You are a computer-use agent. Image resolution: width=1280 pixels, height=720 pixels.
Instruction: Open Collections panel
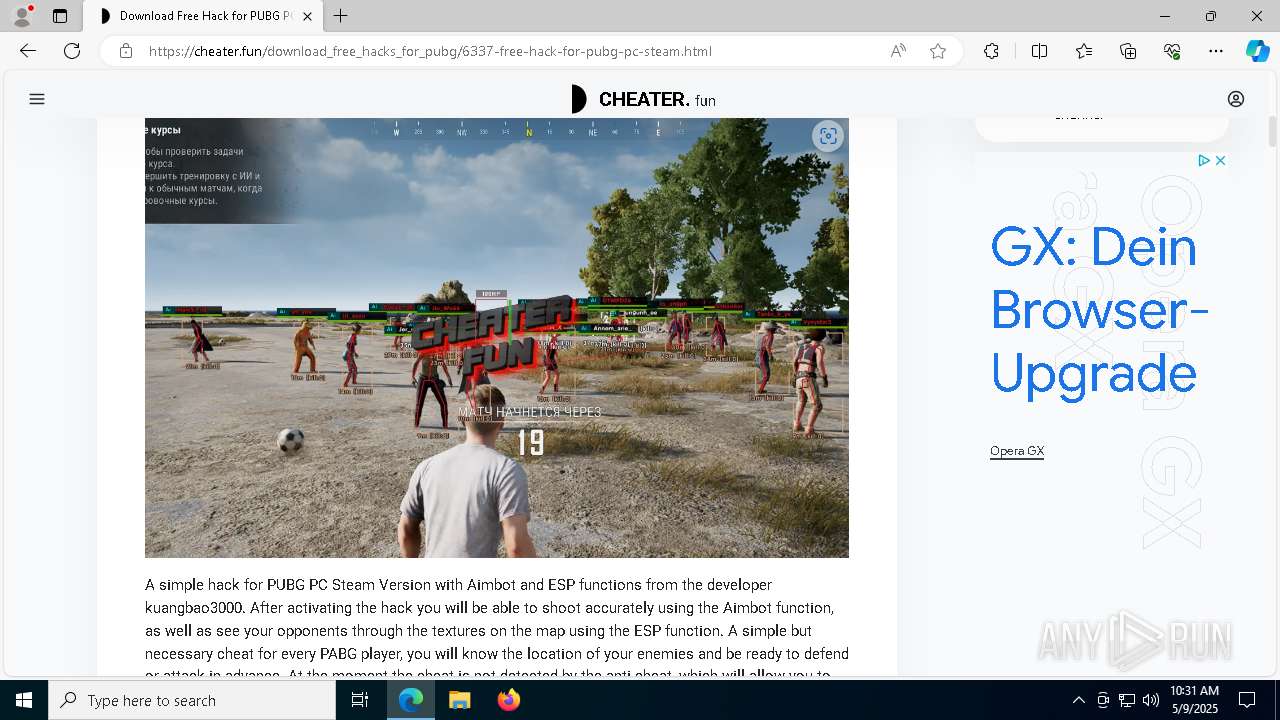tap(1128, 51)
